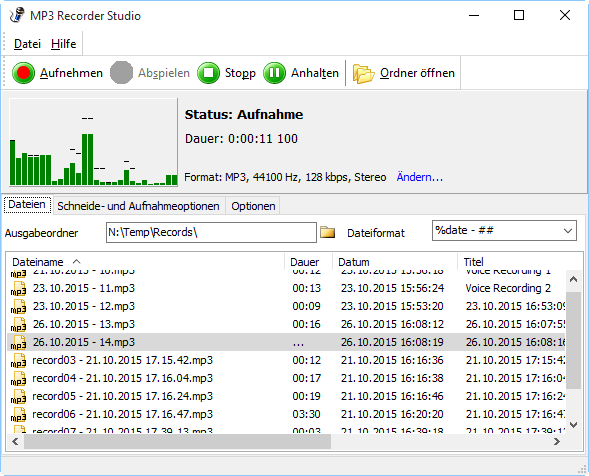Click the Ausgabeordner path field

coord(211,233)
